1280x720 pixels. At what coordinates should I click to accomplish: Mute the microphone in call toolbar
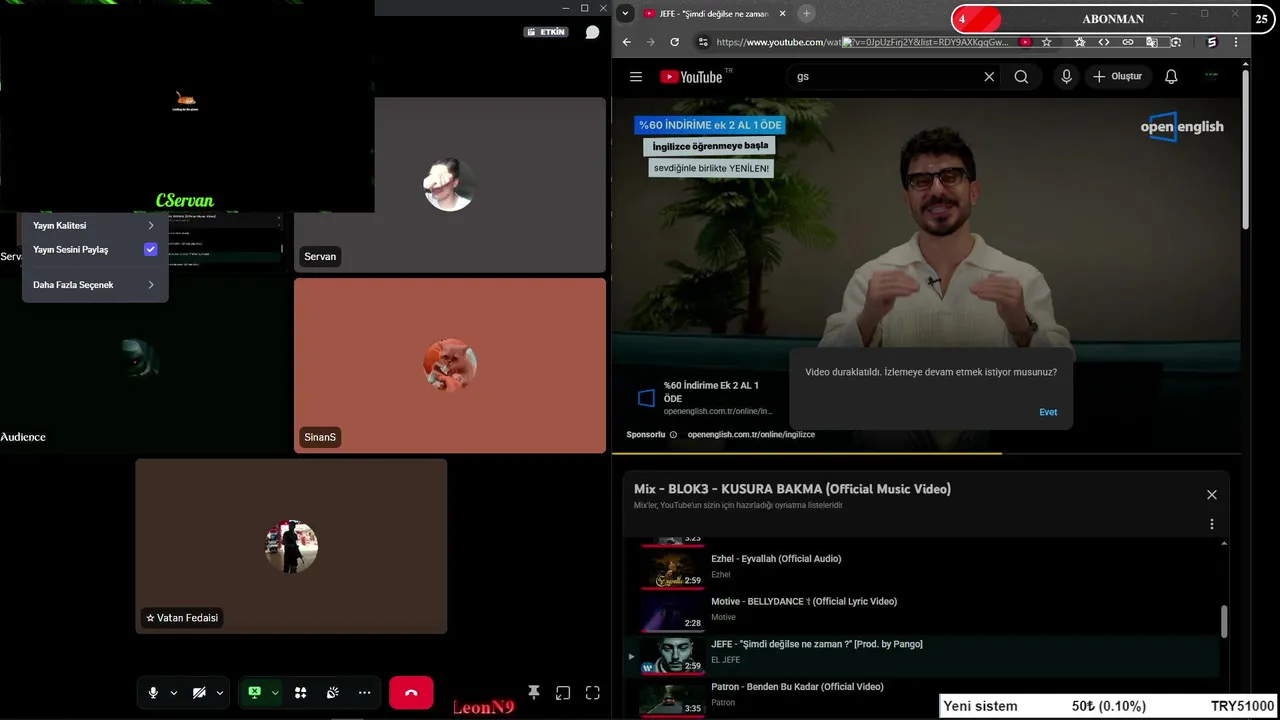click(x=153, y=693)
